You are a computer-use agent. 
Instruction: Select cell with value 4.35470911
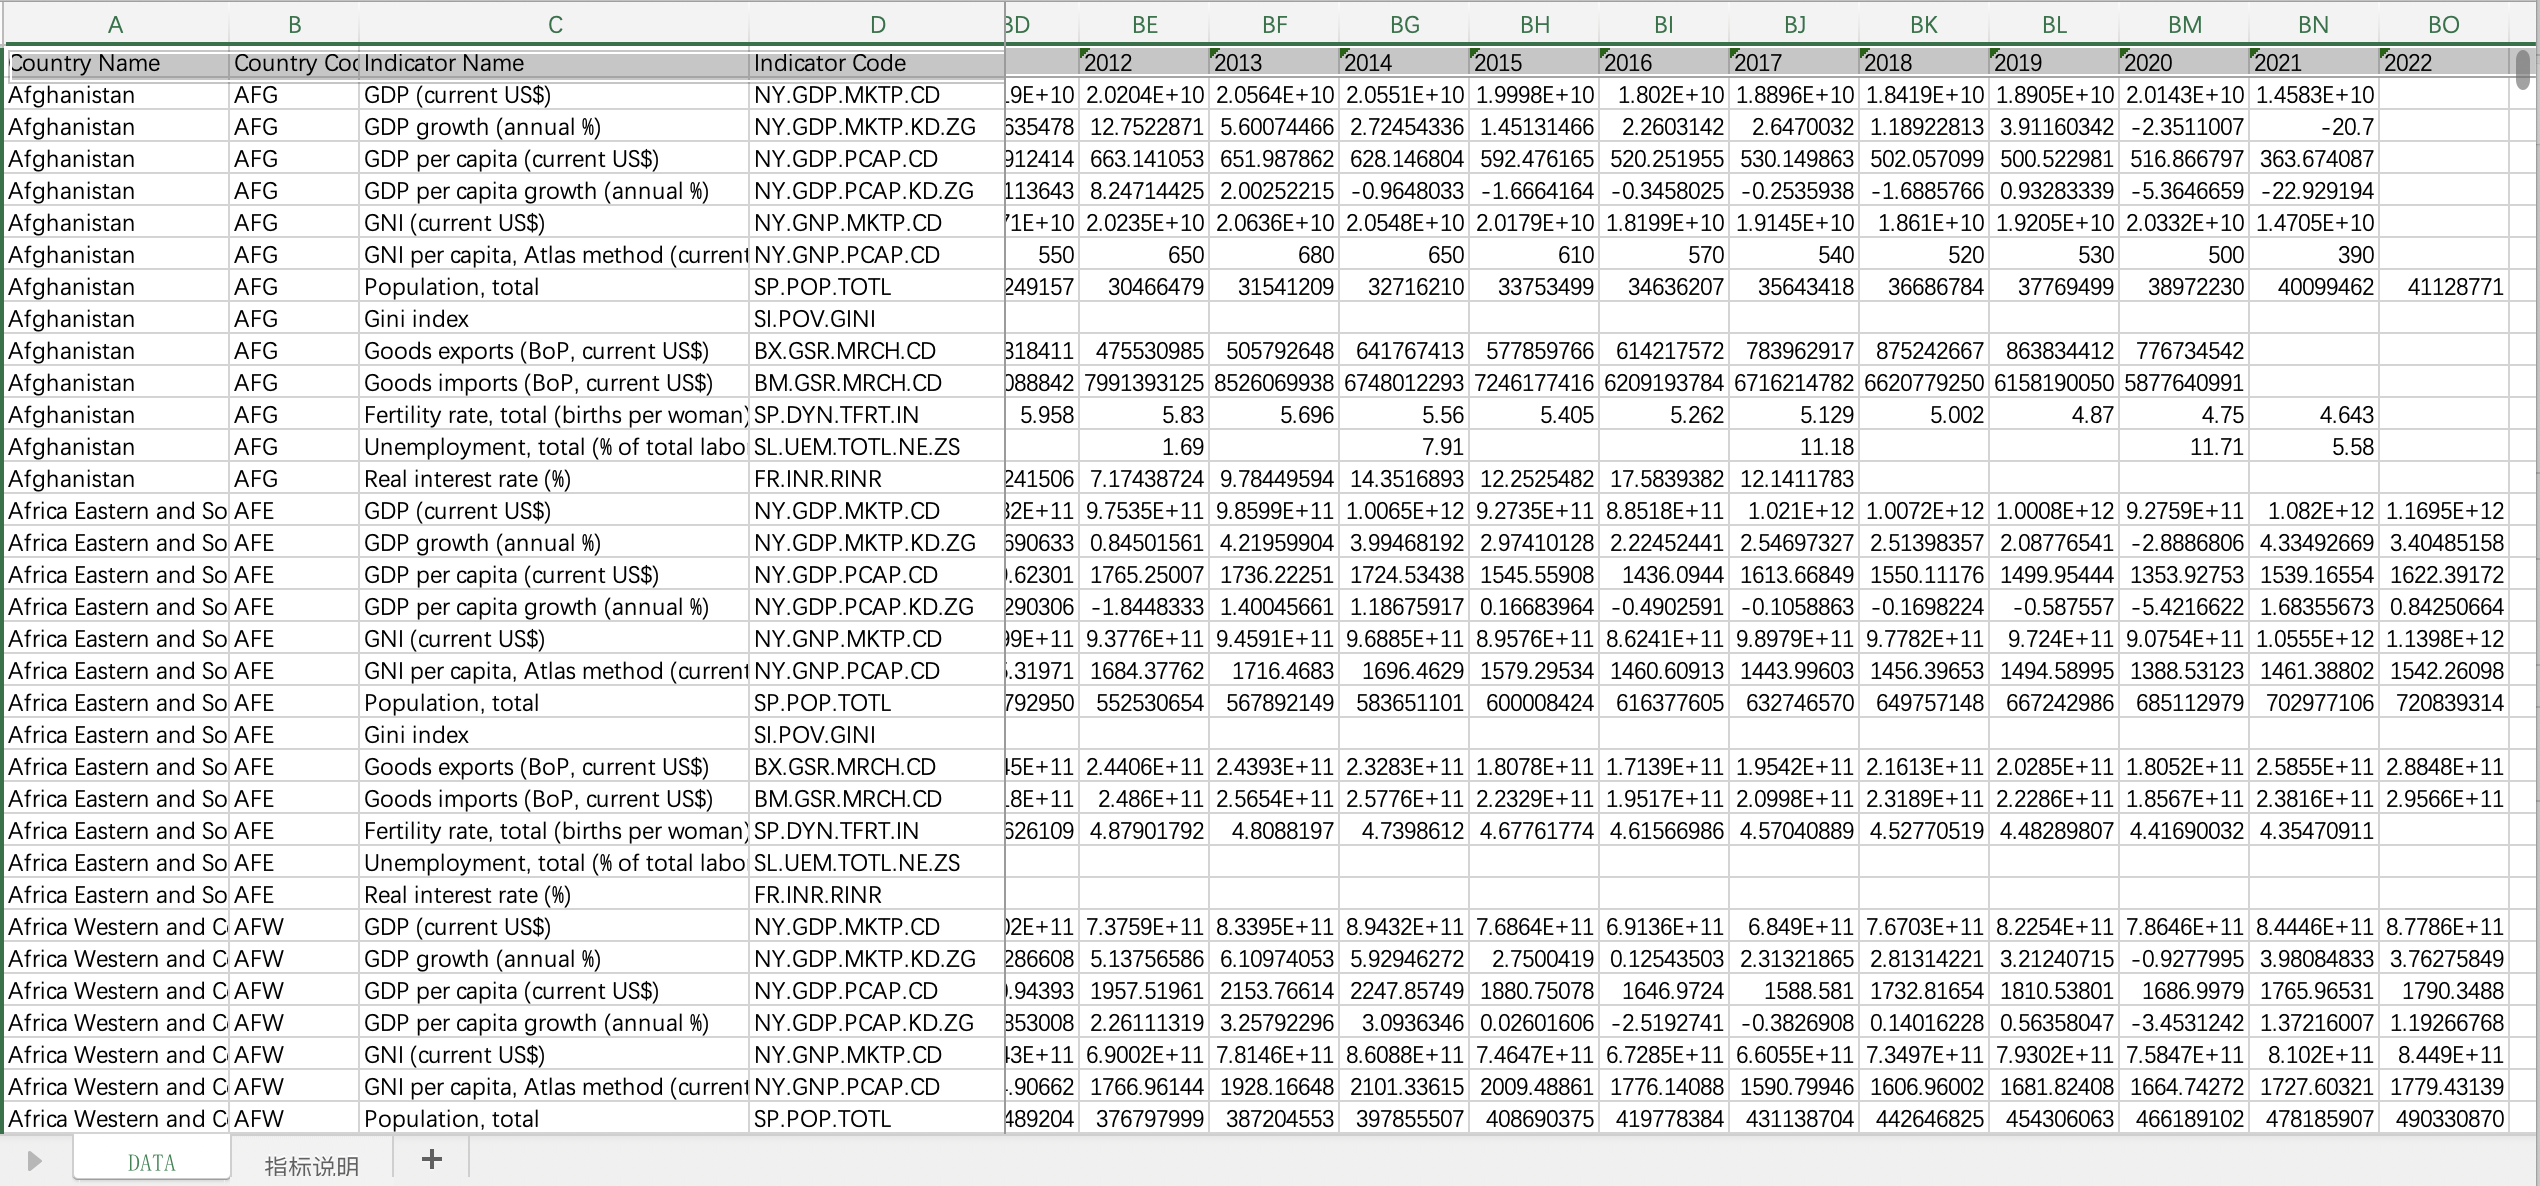tap(2314, 831)
